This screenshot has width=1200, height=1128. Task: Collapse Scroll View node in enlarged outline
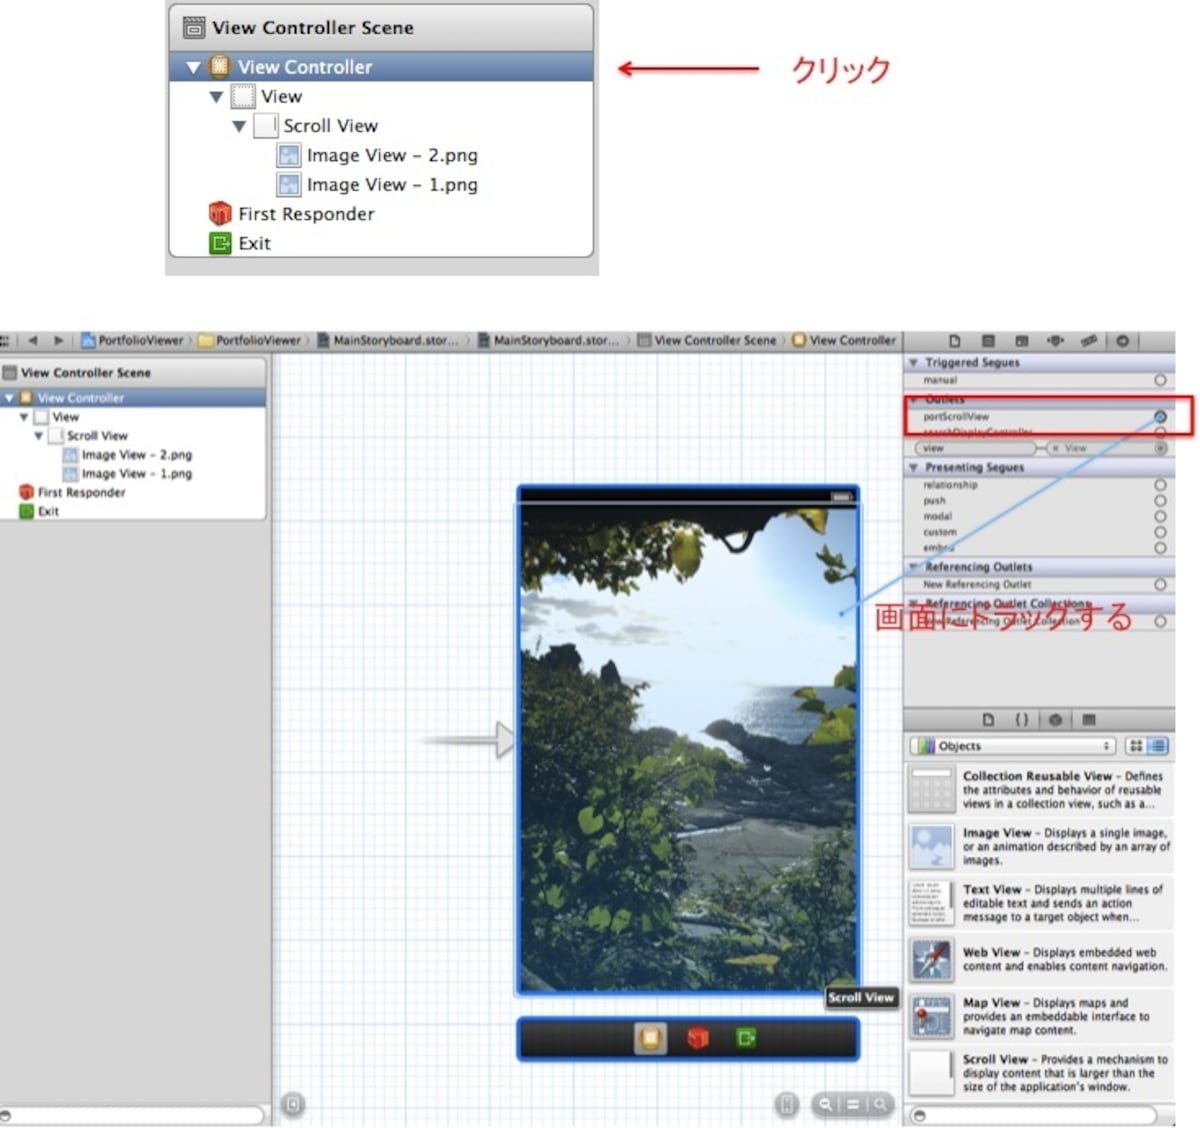(x=239, y=126)
